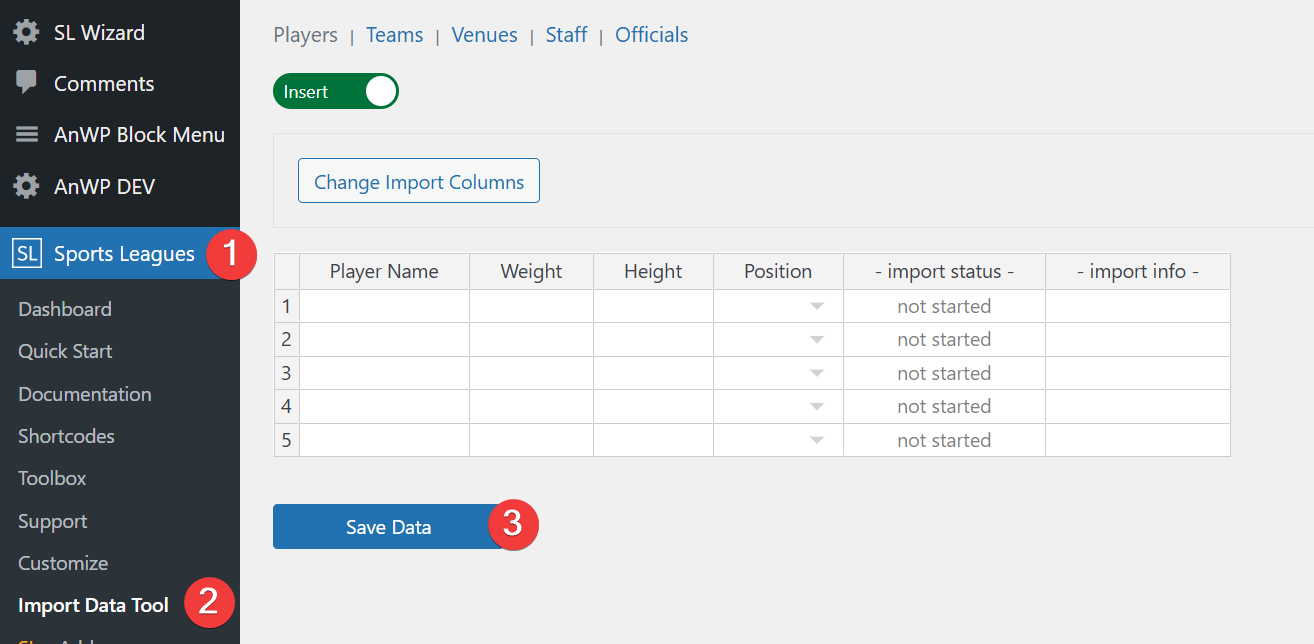This screenshot has height=644, width=1314.
Task: Click the import info column header
Action: [1138, 271]
